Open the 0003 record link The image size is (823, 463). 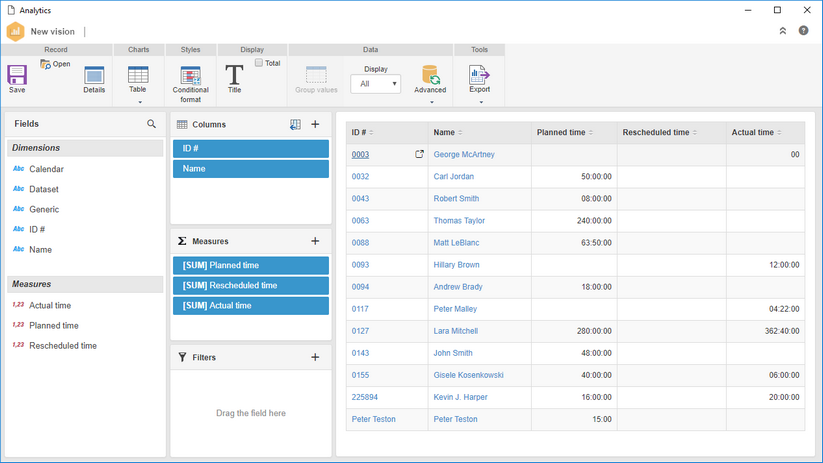click(x=360, y=154)
